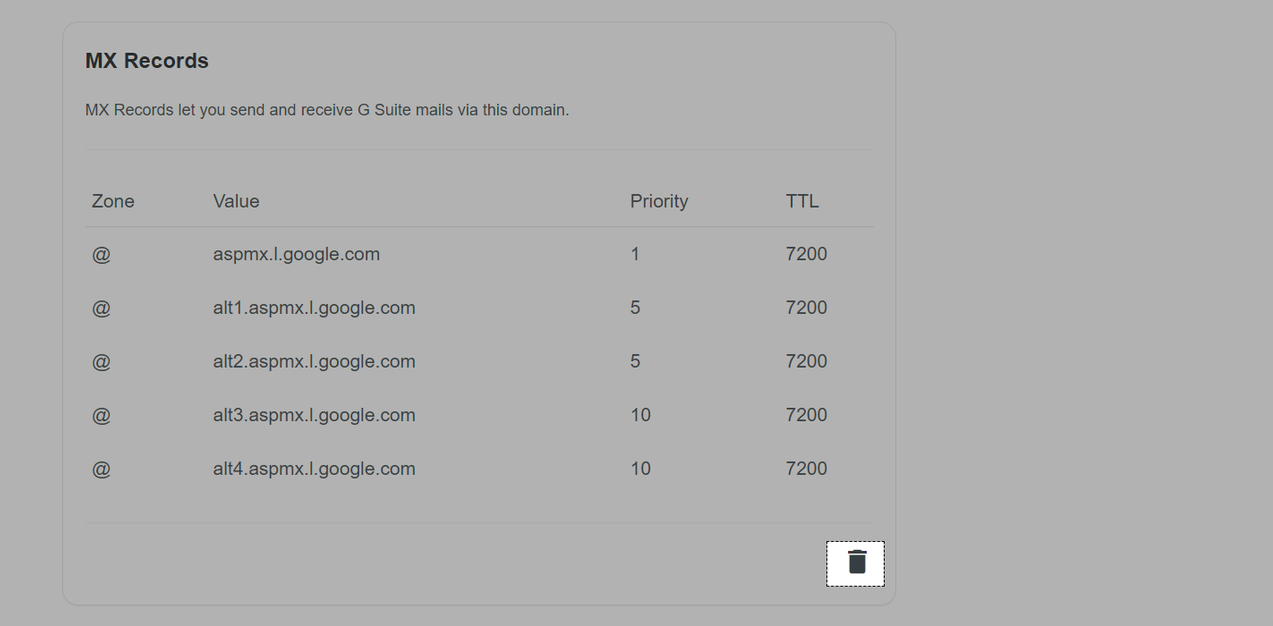1273x626 pixels.
Task: Select the alt3.aspmx.l.google.com record value
Action: point(314,415)
